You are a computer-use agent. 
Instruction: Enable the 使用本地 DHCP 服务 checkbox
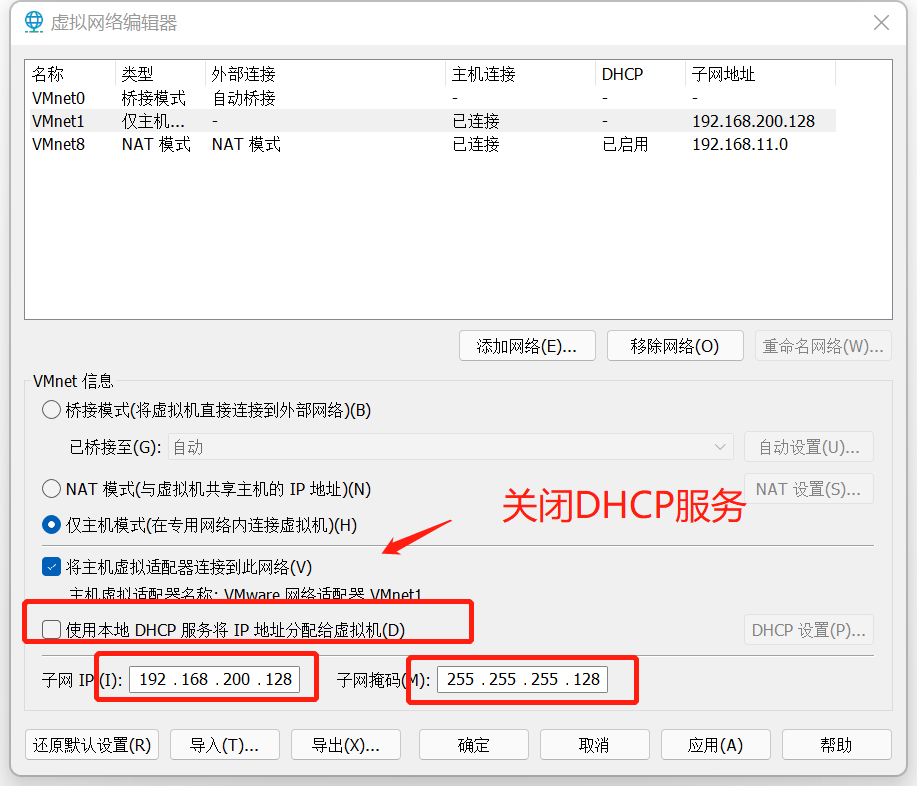pyautogui.click(x=51, y=630)
